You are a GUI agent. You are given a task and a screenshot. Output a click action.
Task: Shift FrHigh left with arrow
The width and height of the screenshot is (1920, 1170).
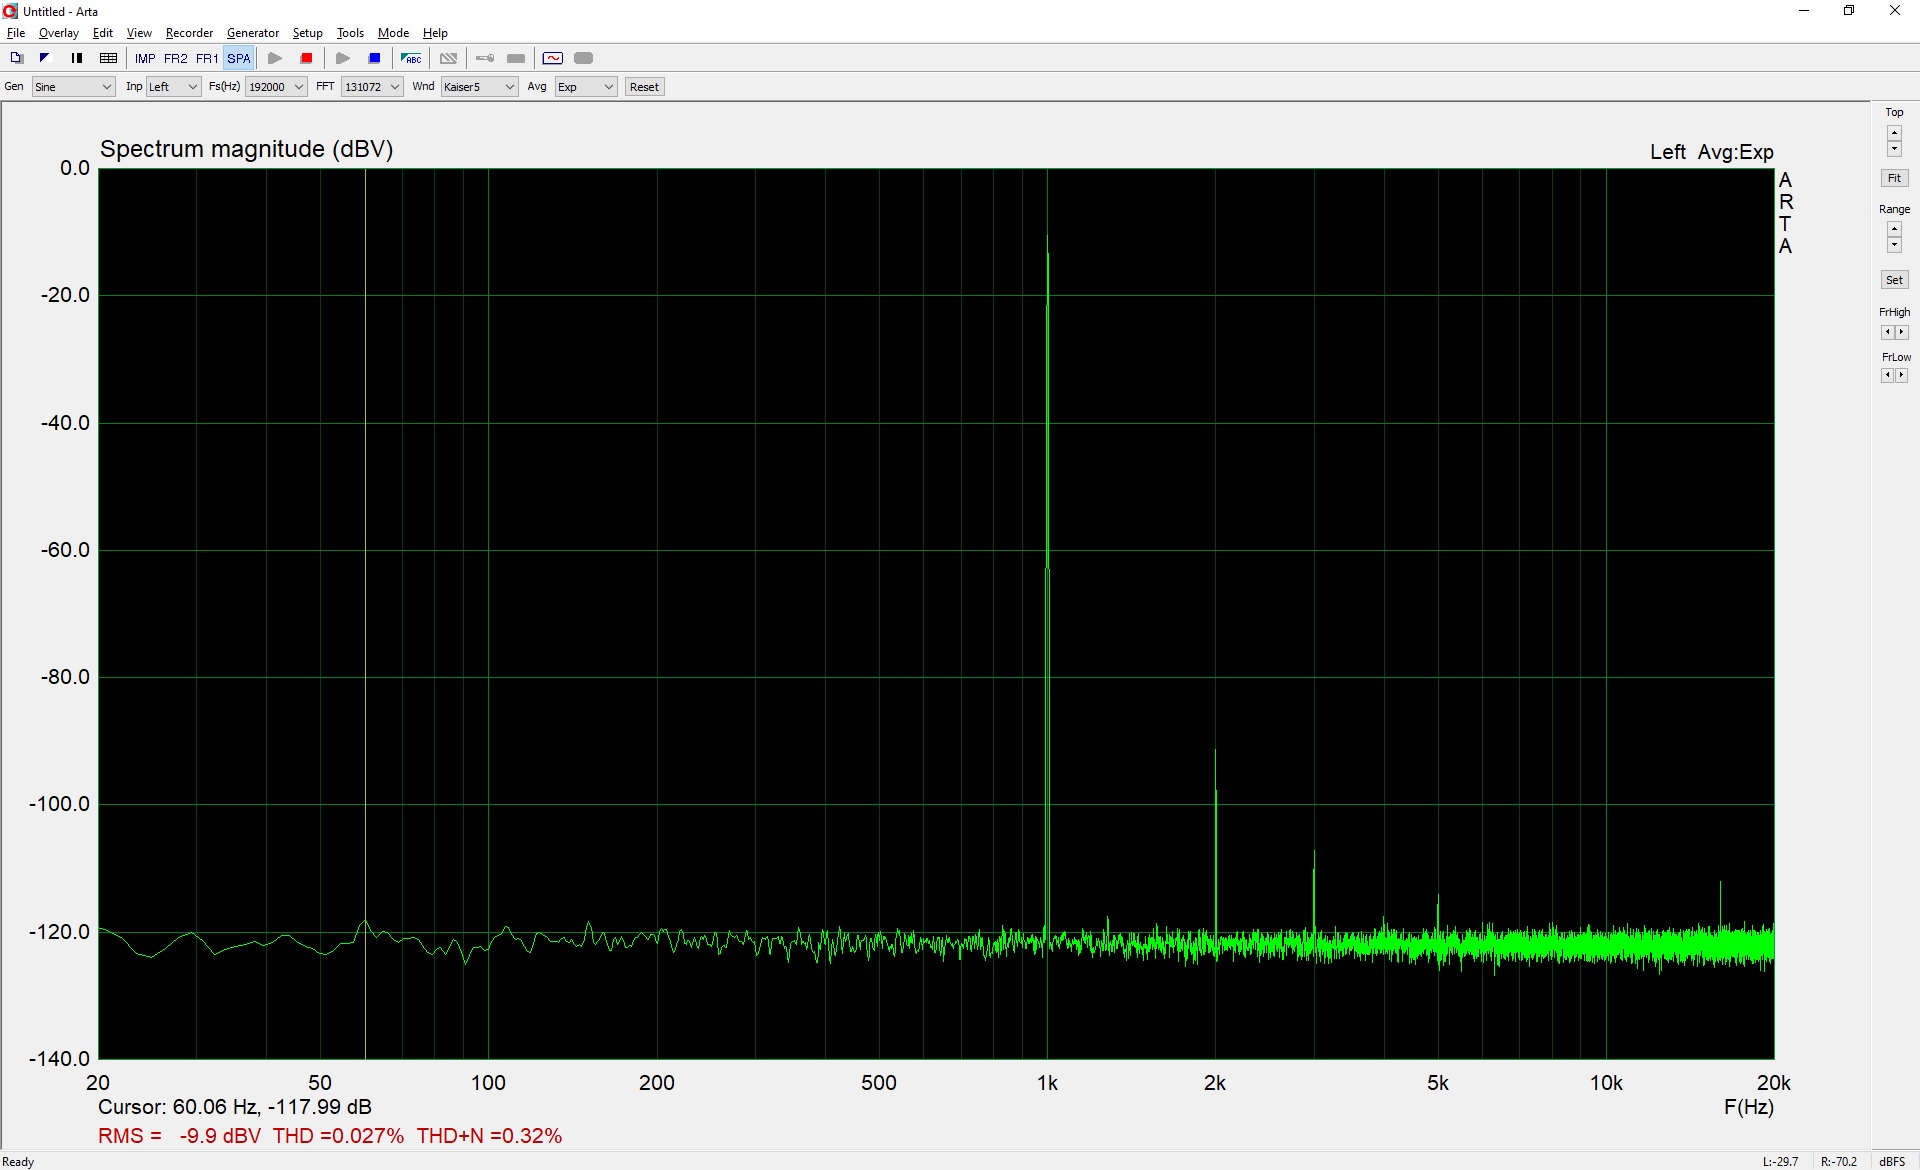point(1887,332)
